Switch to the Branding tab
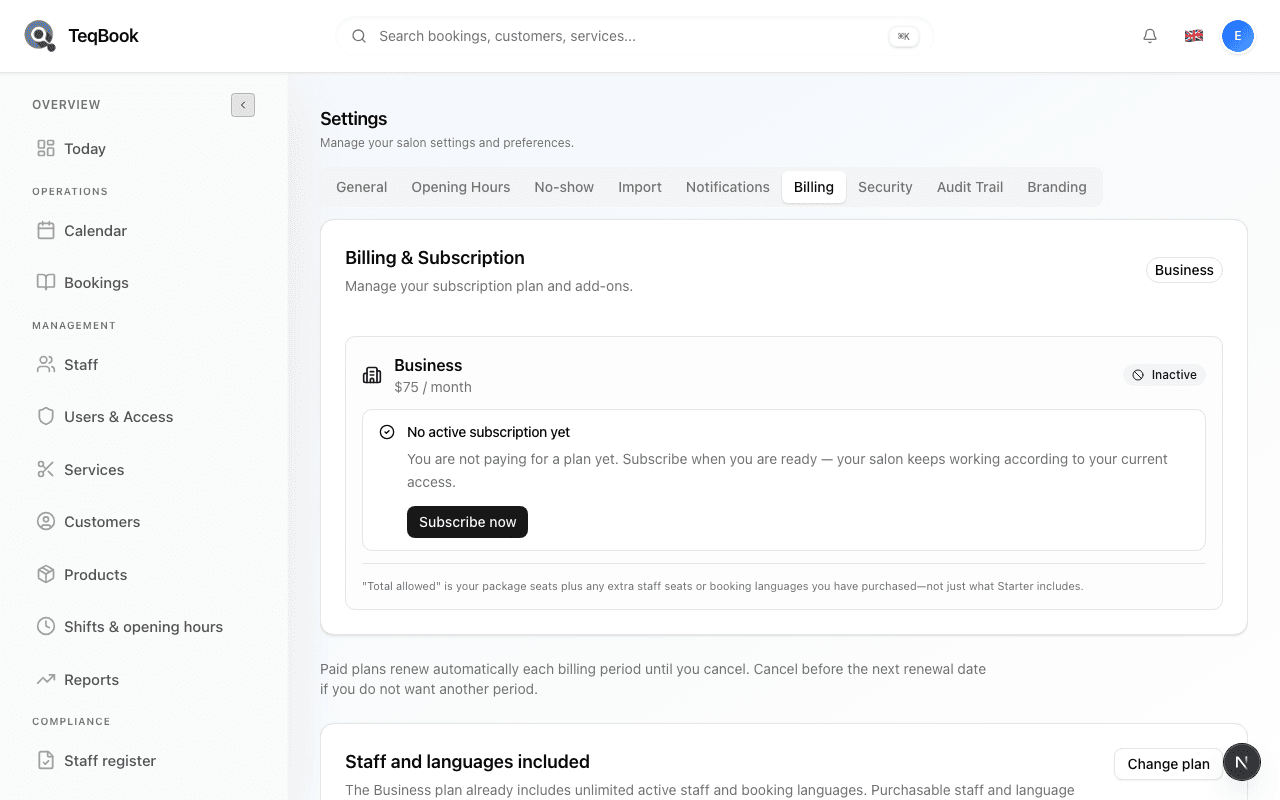This screenshot has height=800, width=1280. pyautogui.click(x=1057, y=187)
